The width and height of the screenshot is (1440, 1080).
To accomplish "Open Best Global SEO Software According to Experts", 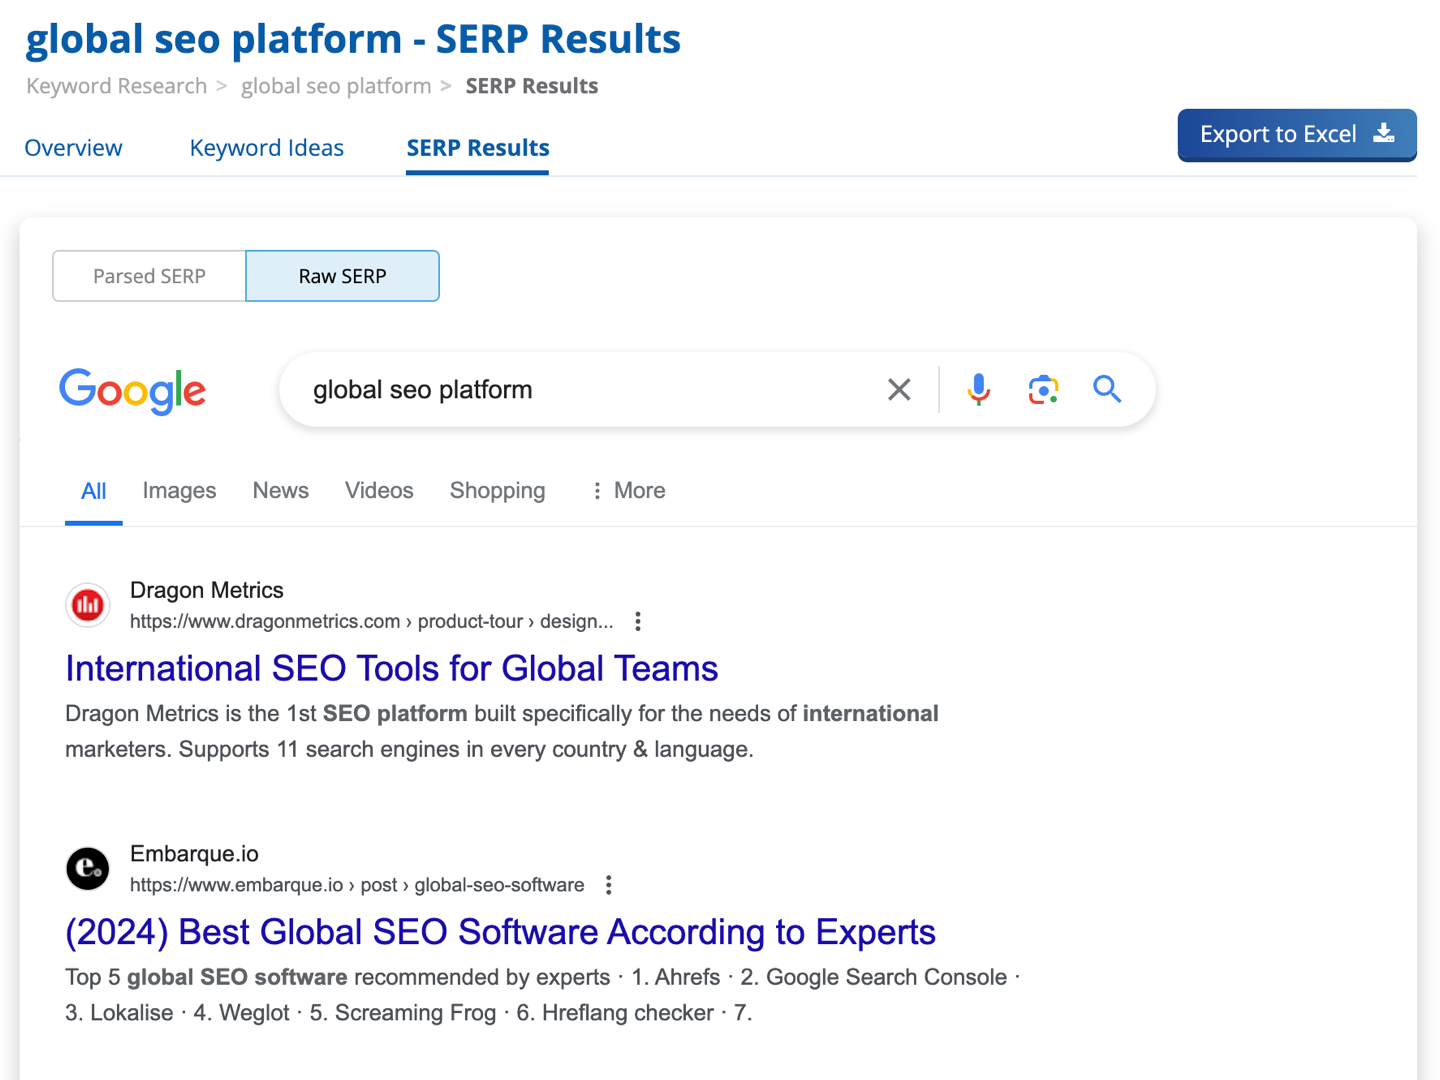I will [500, 932].
